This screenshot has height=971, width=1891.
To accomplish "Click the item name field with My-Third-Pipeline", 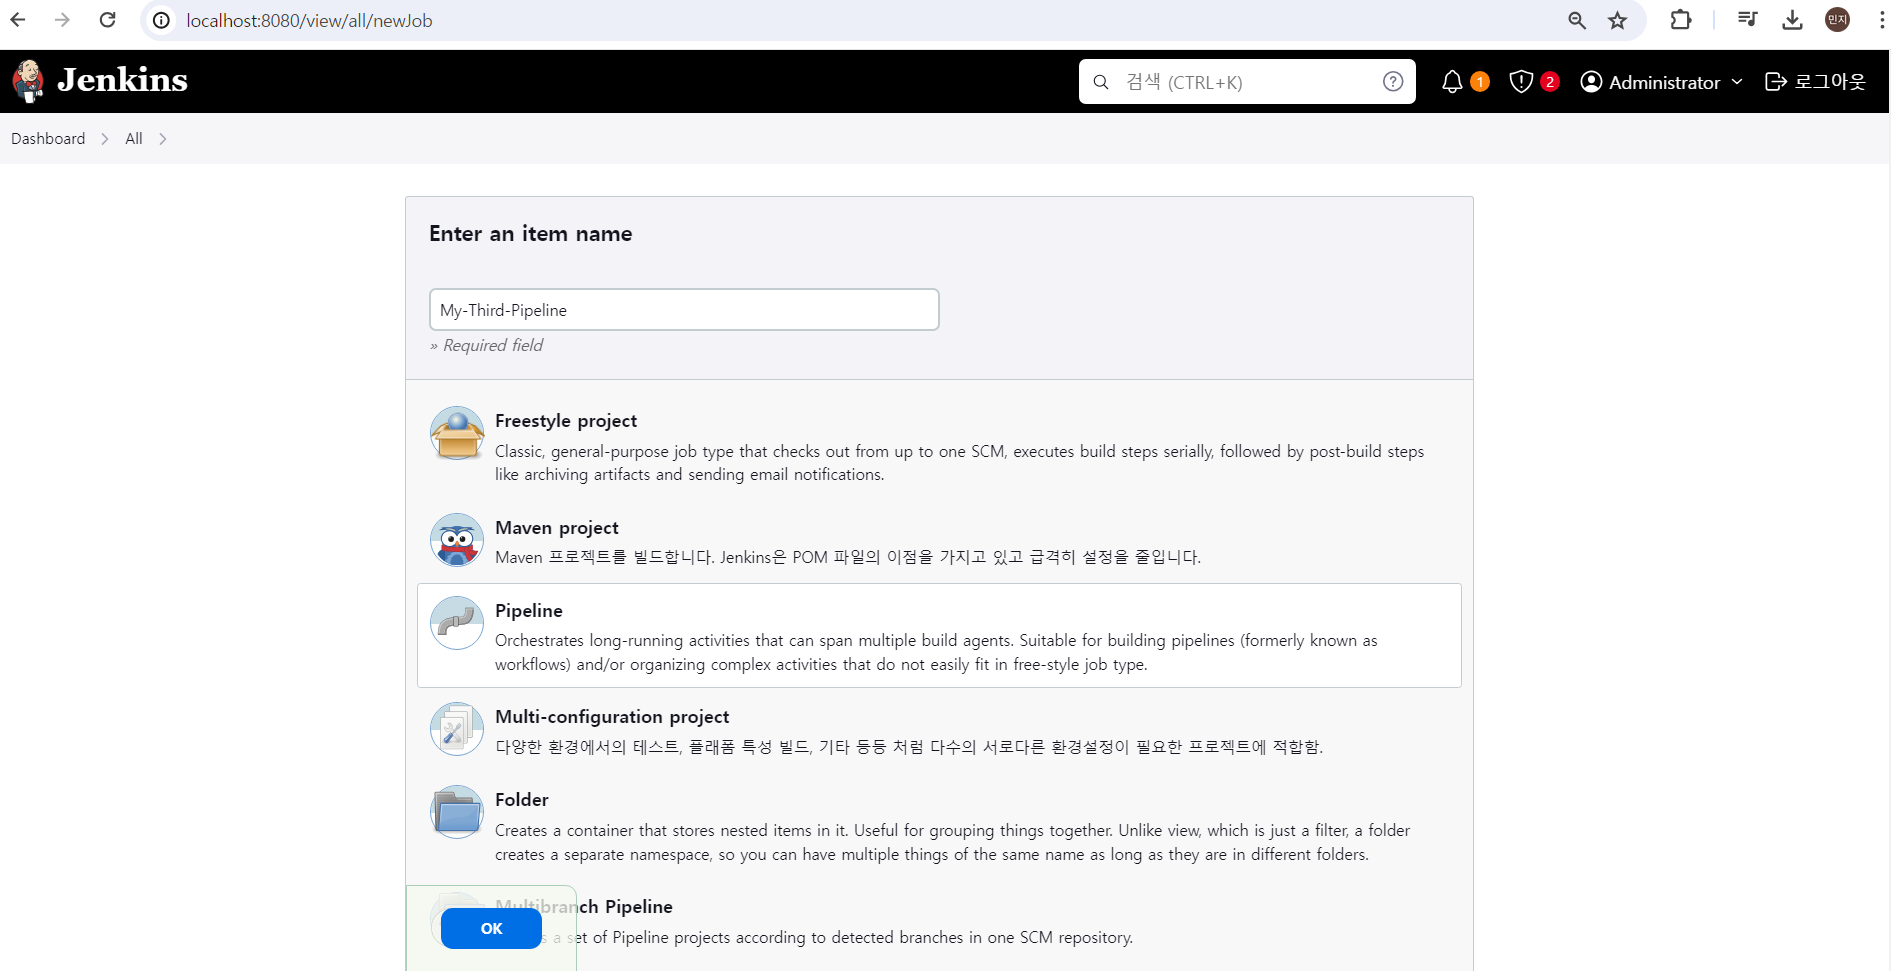I will tap(684, 310).
